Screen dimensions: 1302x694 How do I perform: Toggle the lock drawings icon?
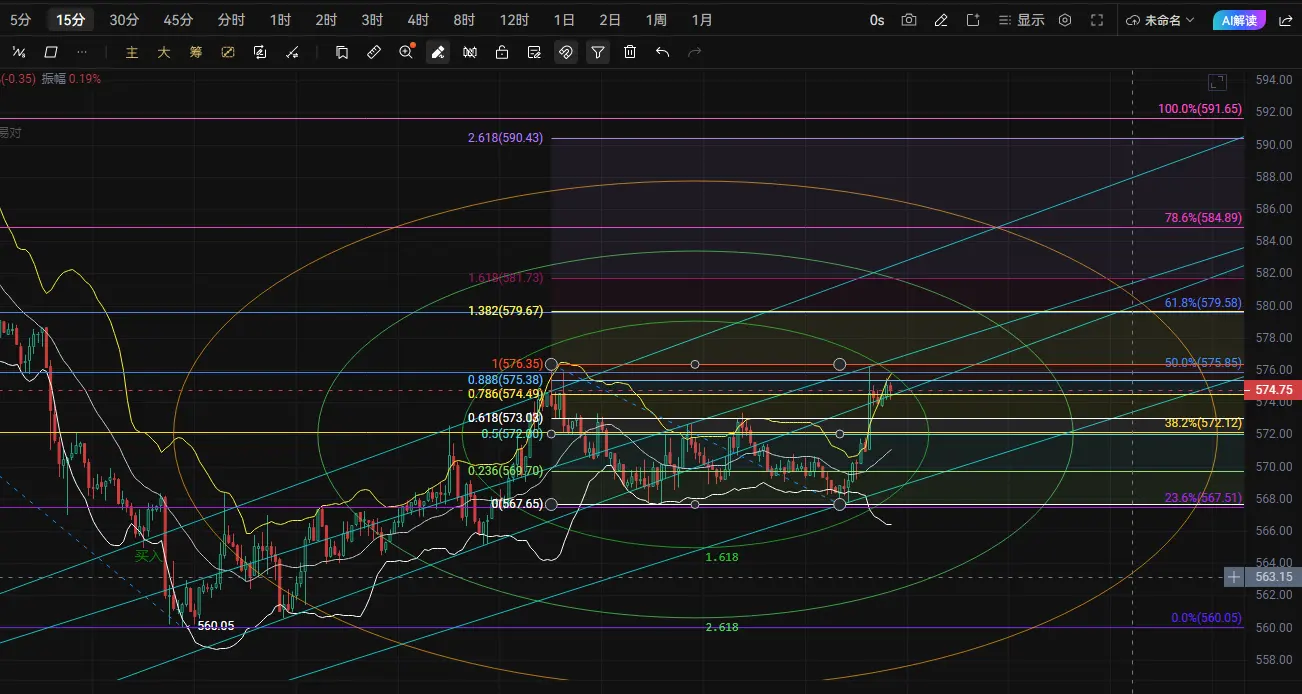pos(502,52)
